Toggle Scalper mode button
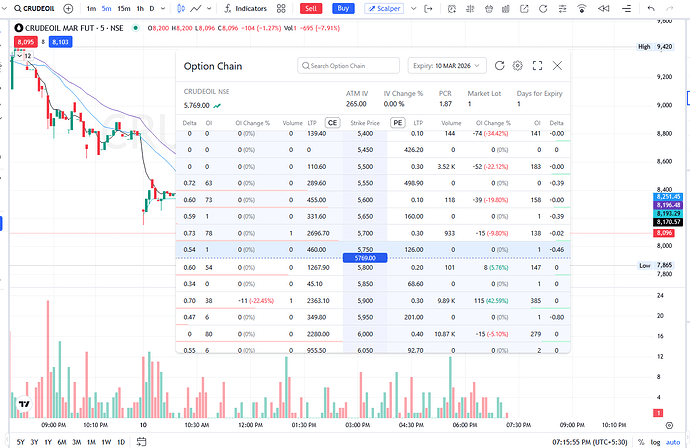Image resolution: width=690 pixels, height=448 pixels. [x=384, y=8]
